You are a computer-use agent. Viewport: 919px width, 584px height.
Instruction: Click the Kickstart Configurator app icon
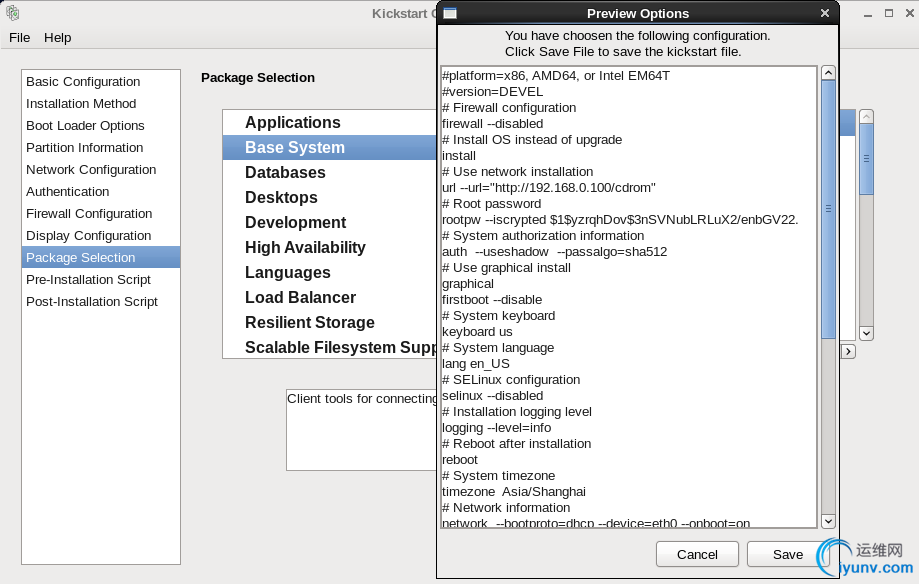(x=12, y=13)
